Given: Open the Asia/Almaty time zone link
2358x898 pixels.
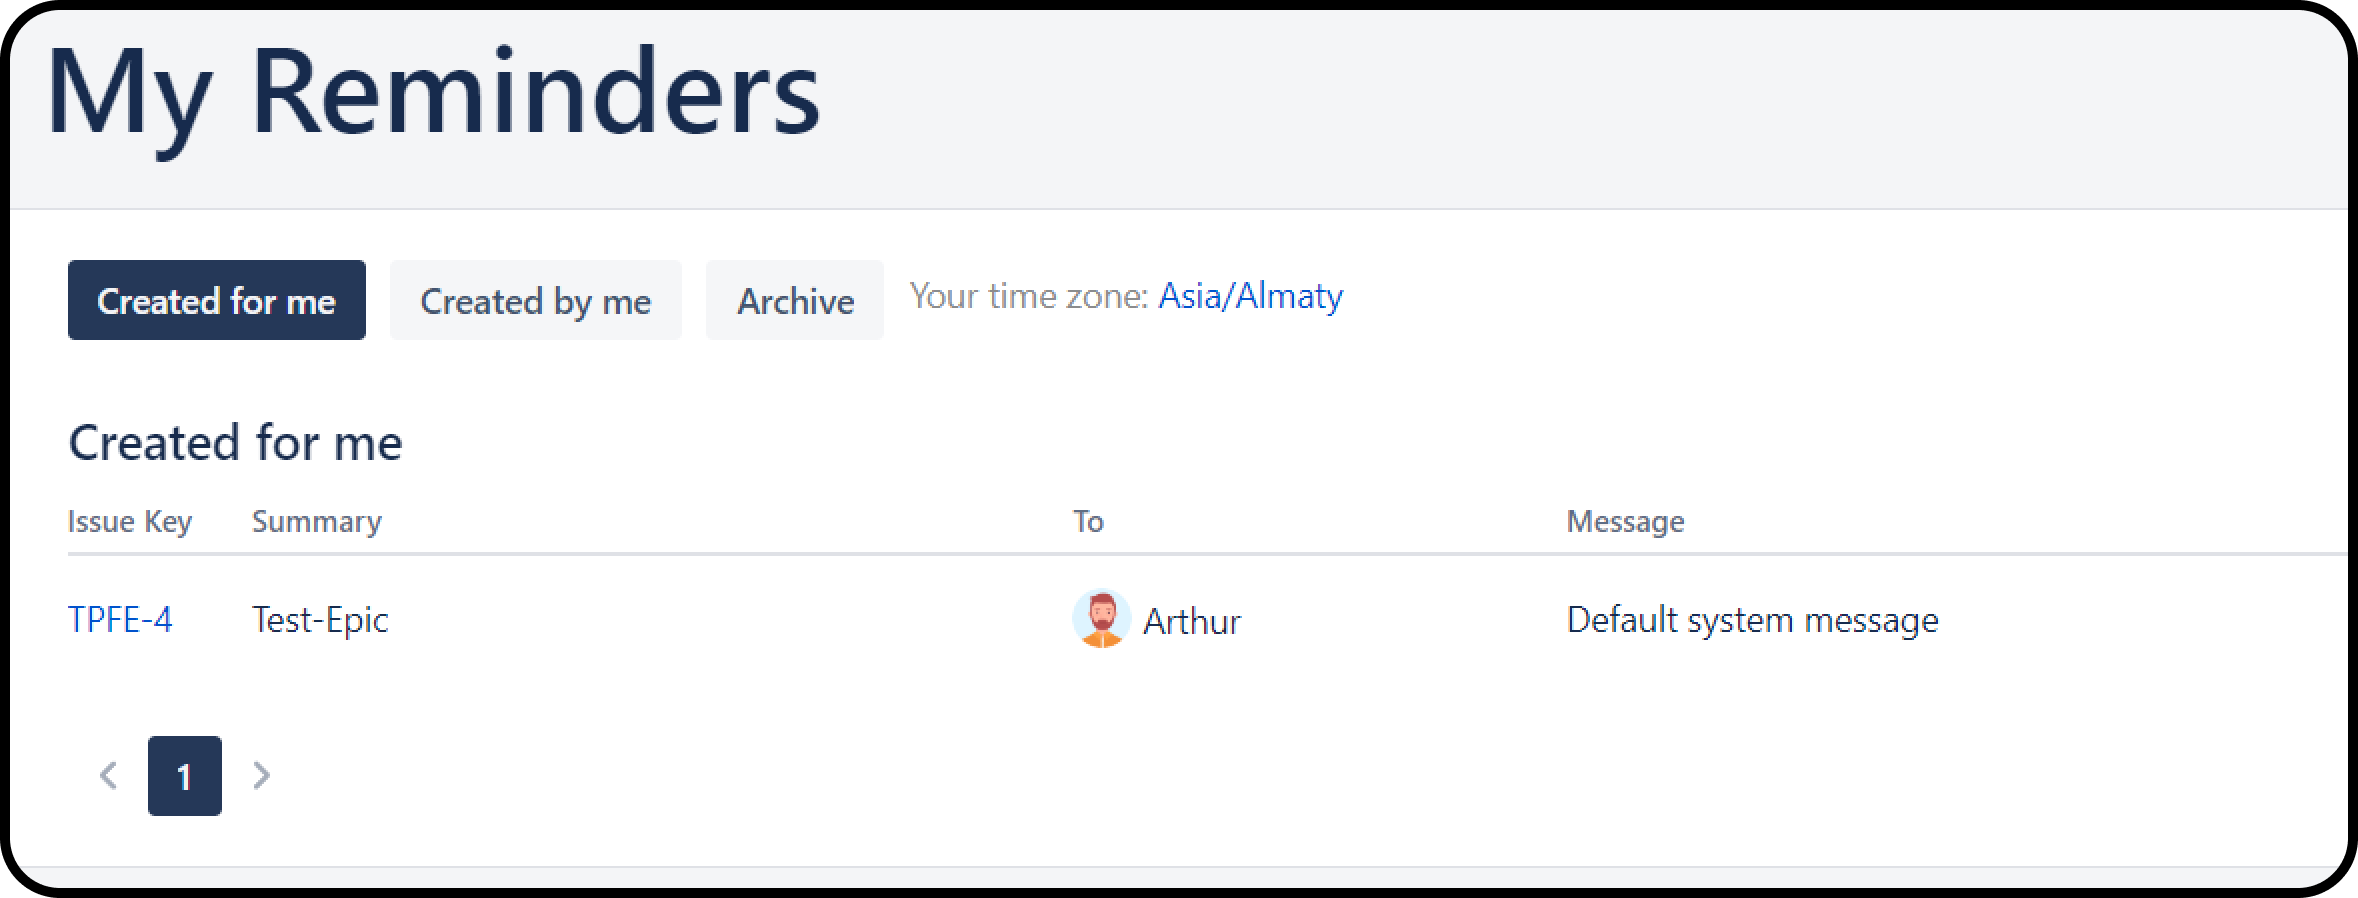Looking at the screenshot, I should click(x=1250, y=296).
